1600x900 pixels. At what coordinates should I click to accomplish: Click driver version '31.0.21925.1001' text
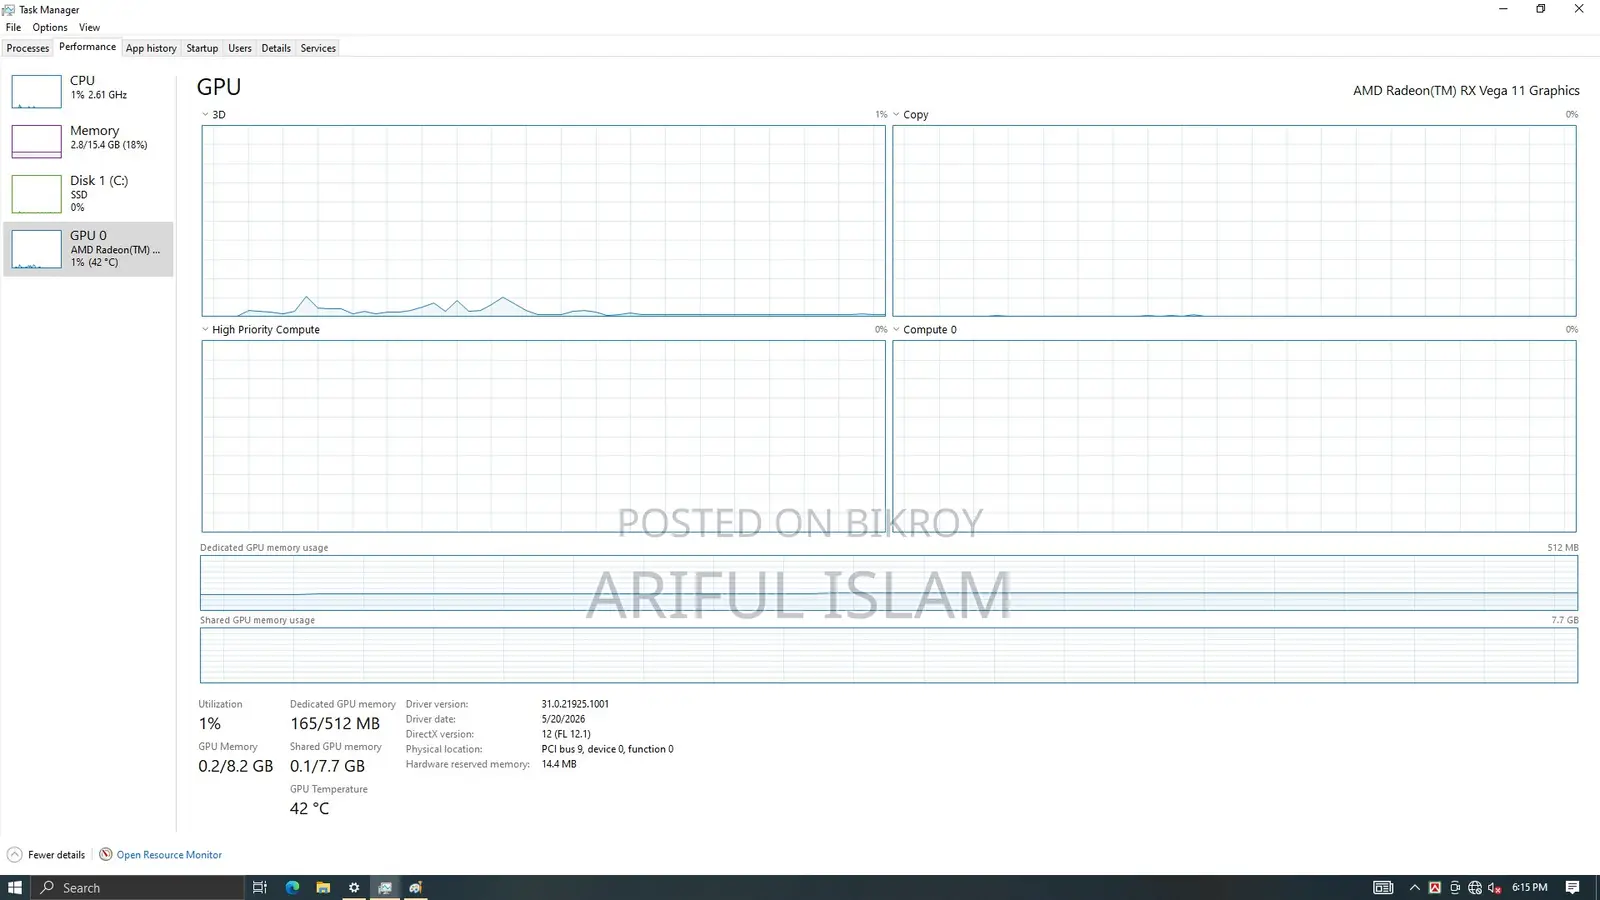[575, 704]
